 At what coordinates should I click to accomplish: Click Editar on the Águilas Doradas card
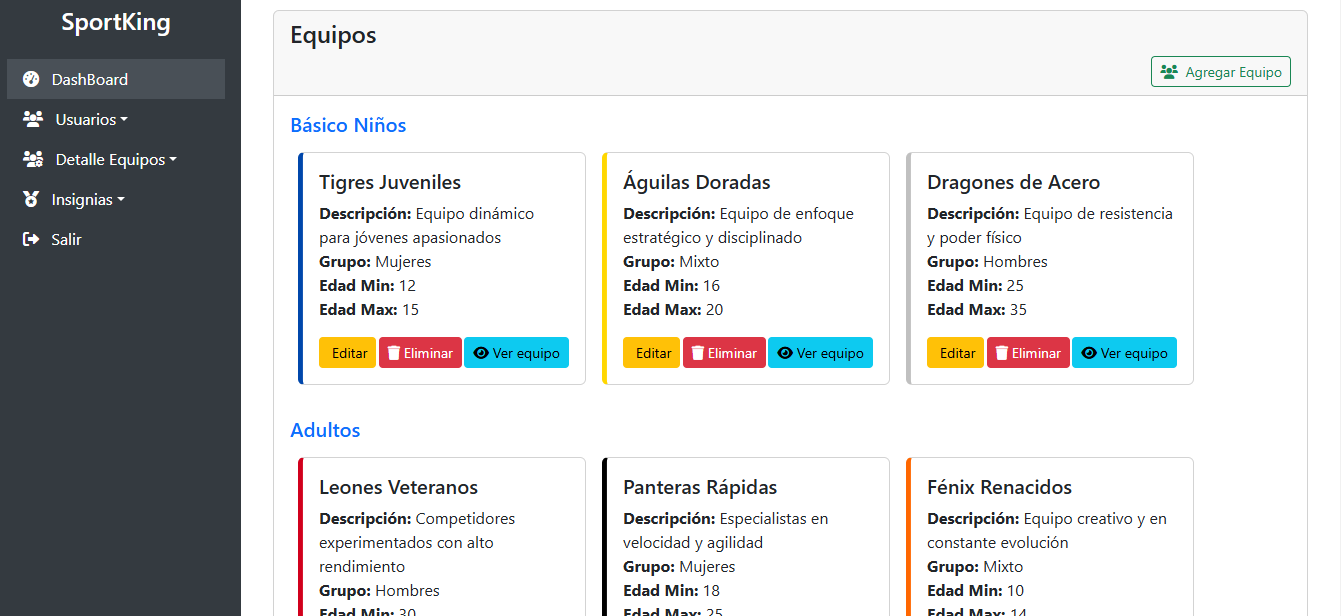click(651, 352)
